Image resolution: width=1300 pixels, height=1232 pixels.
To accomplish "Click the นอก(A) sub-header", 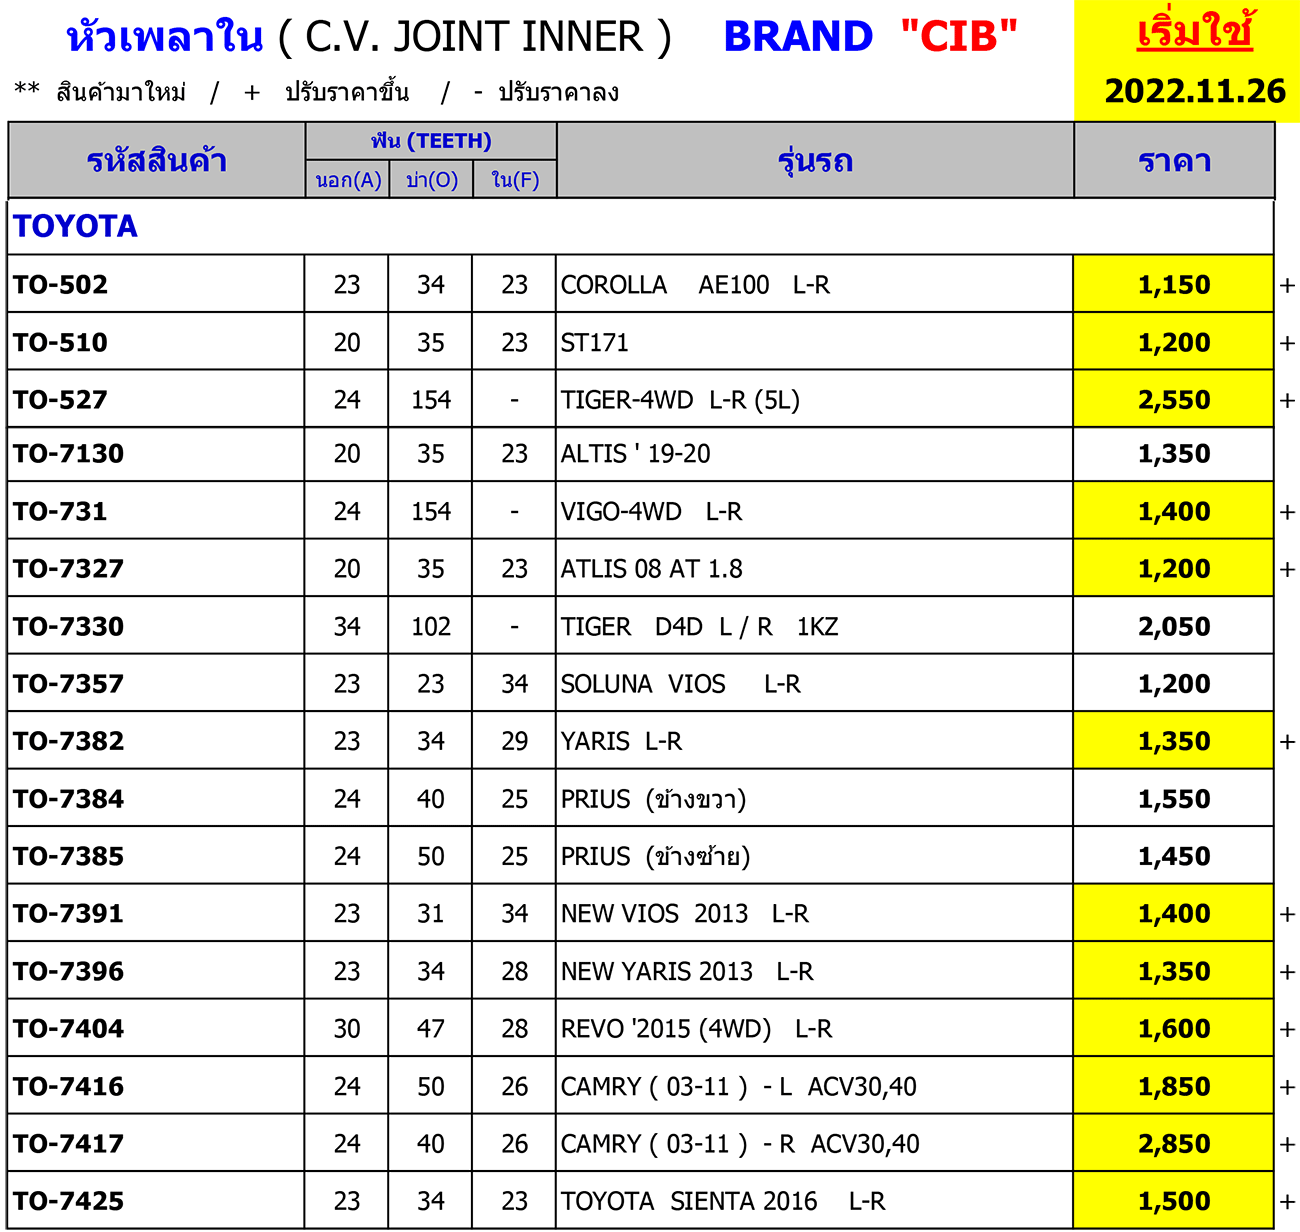I will point(348,180).
